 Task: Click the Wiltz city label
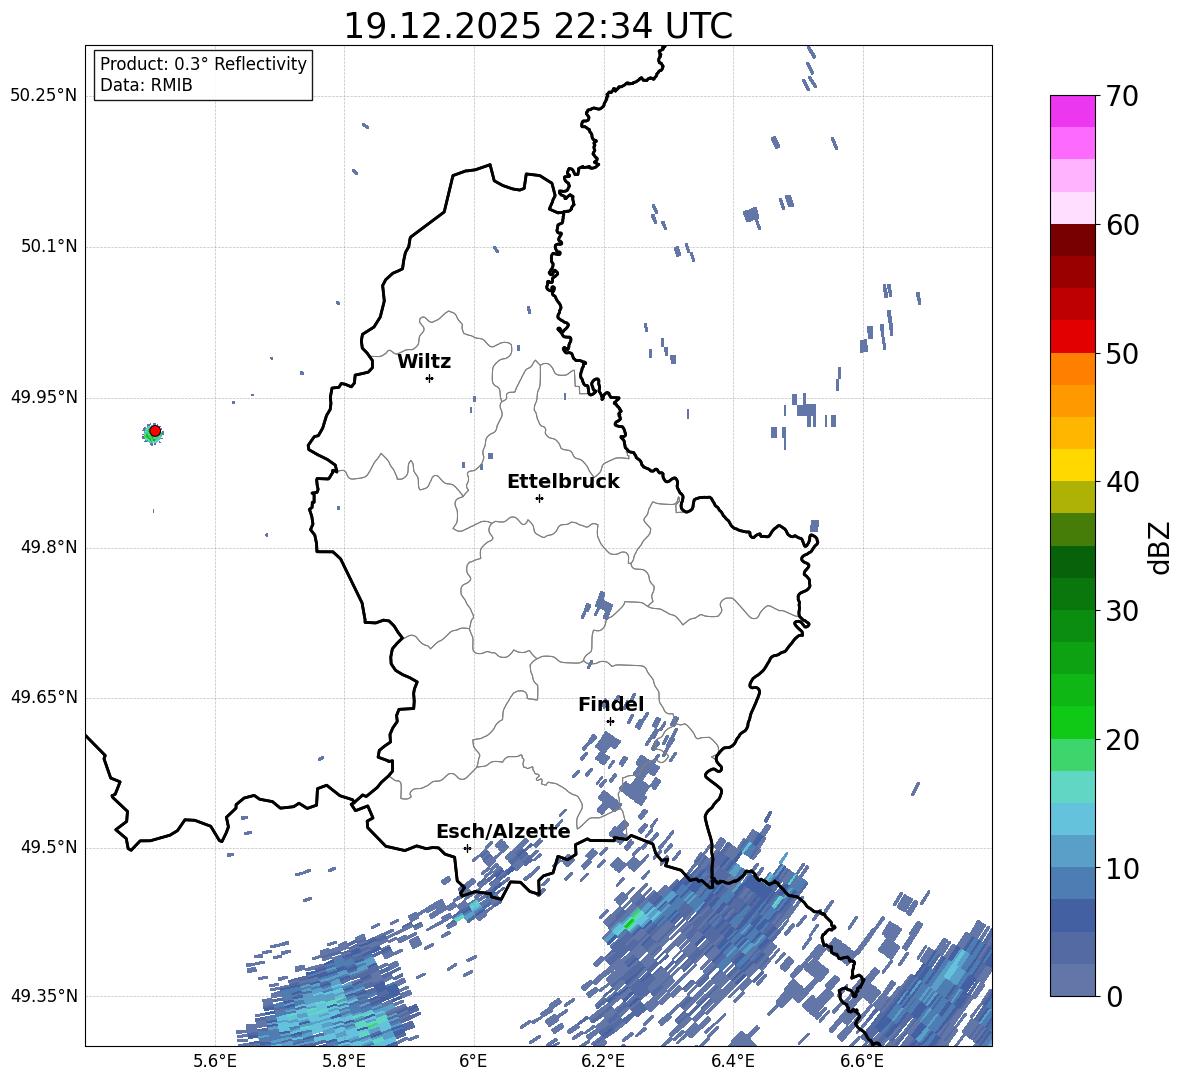(424, 362)
